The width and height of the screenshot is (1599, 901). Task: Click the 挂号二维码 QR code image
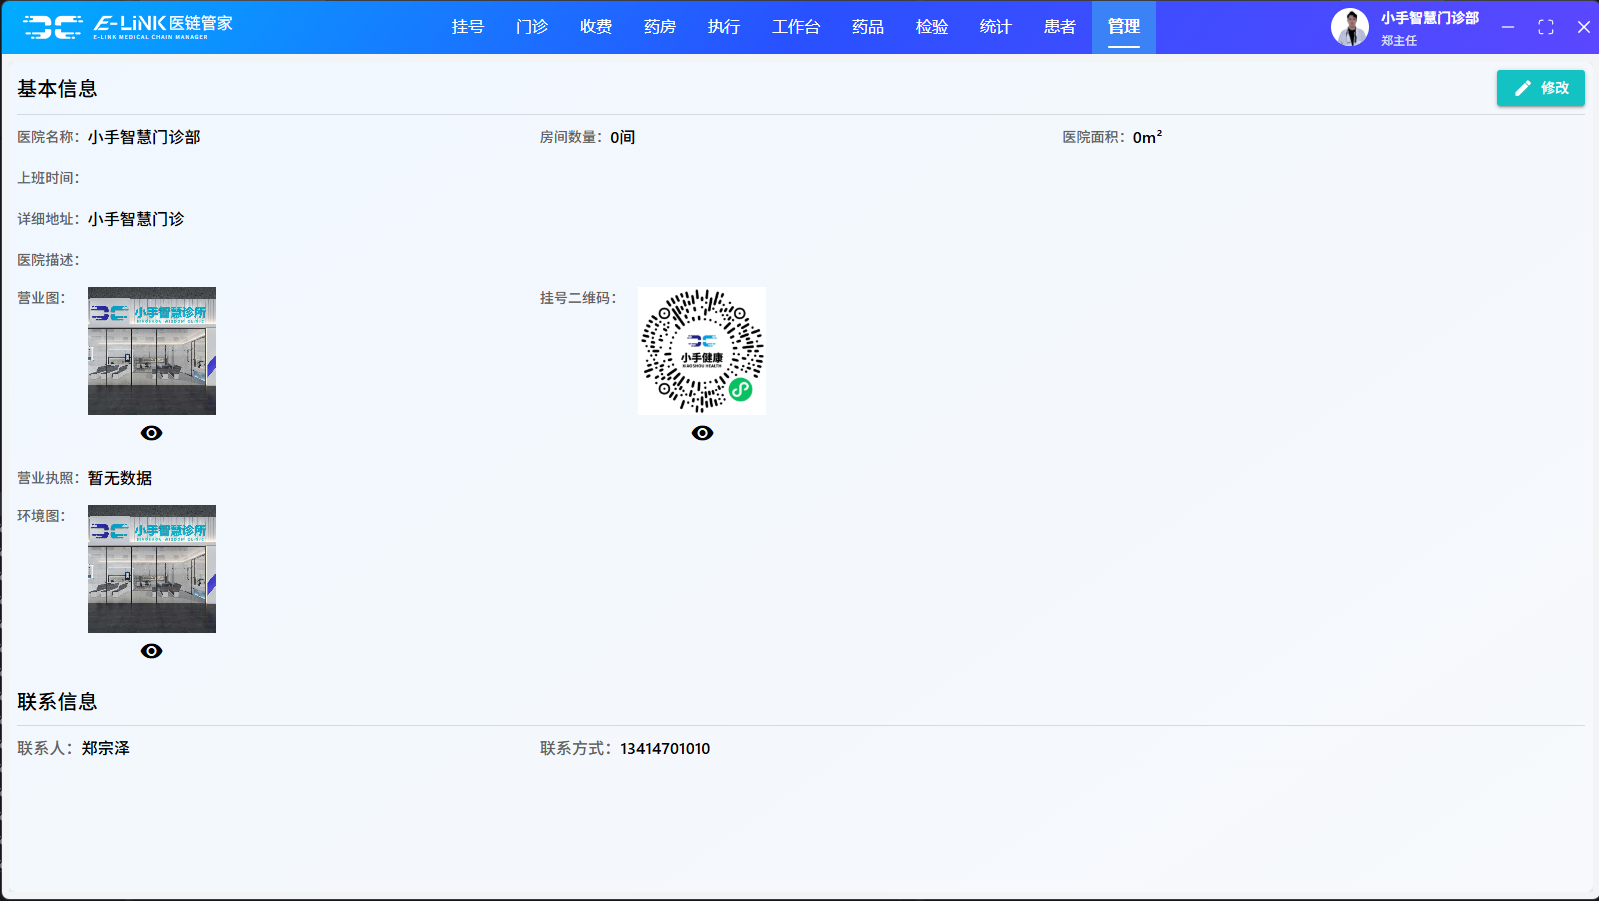click(x=702, y=351)
